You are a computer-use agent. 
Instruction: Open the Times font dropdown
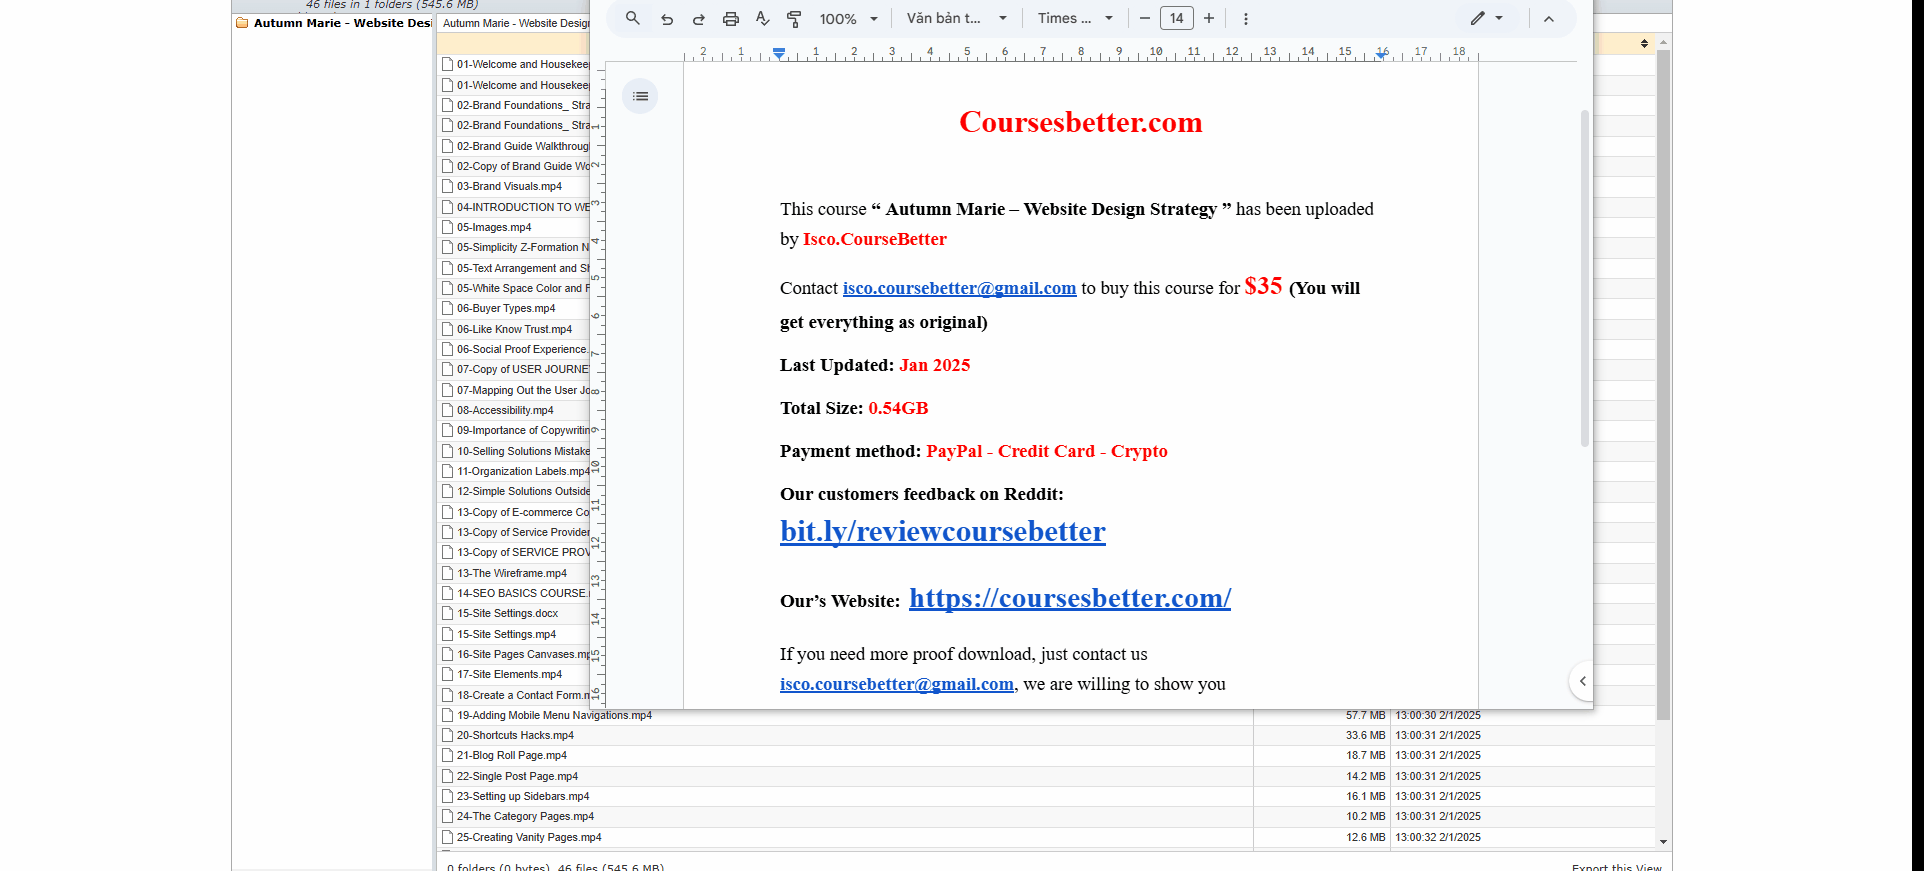(x=1075, y=18)
